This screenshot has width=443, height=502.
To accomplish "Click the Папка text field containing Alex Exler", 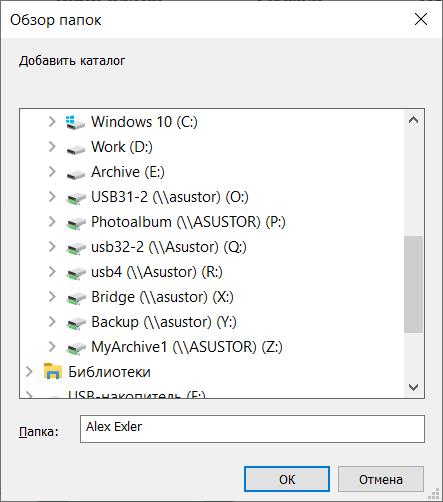I will (252, 429).
